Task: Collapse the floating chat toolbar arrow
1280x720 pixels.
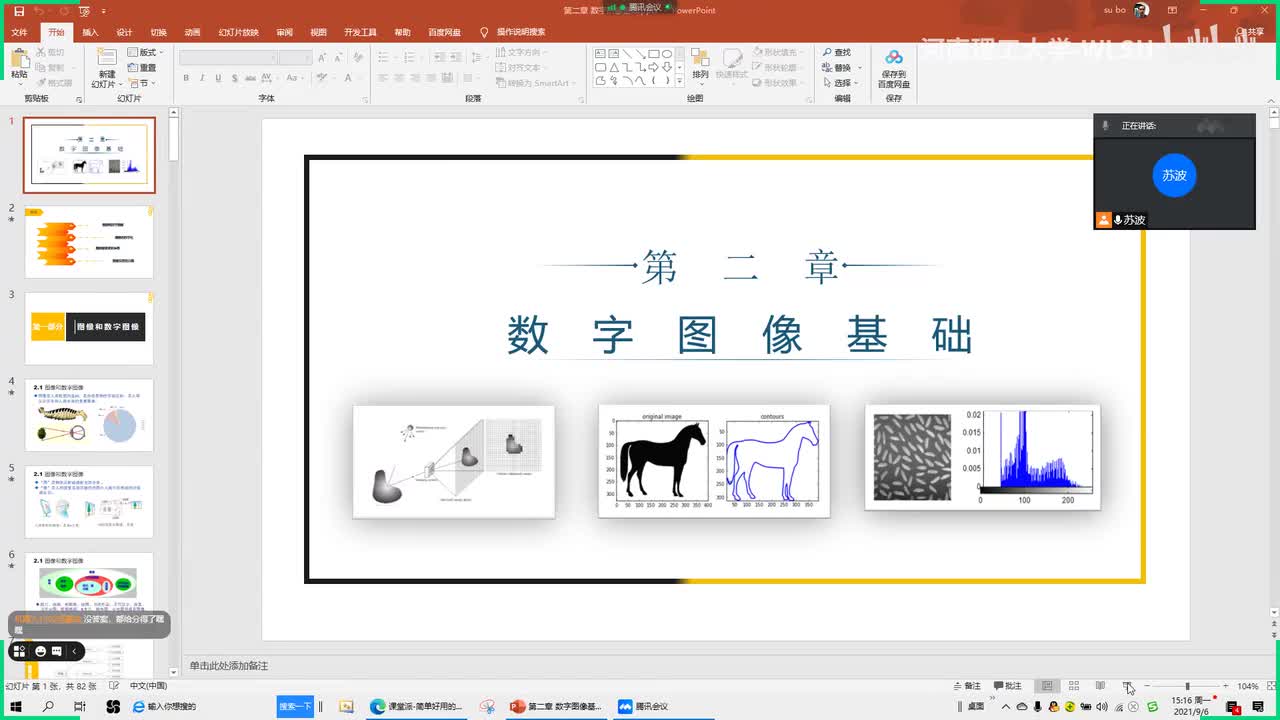Action: [74, 651]
